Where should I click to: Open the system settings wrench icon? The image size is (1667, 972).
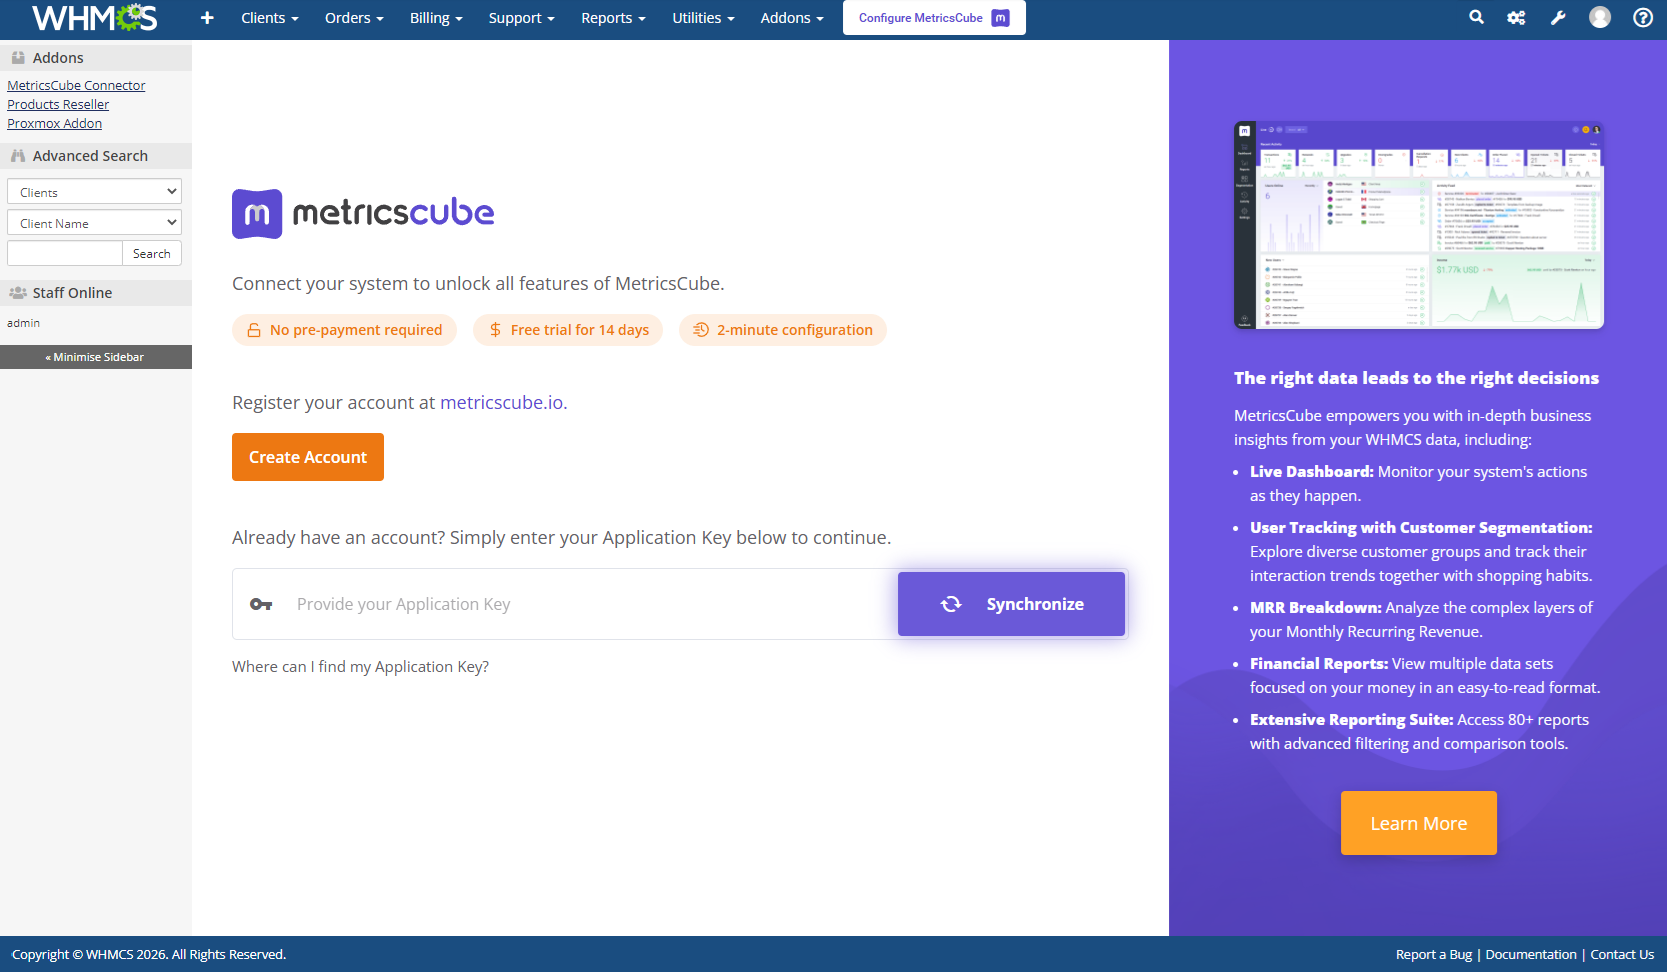pyautogui.click(x=1557, y=17)
